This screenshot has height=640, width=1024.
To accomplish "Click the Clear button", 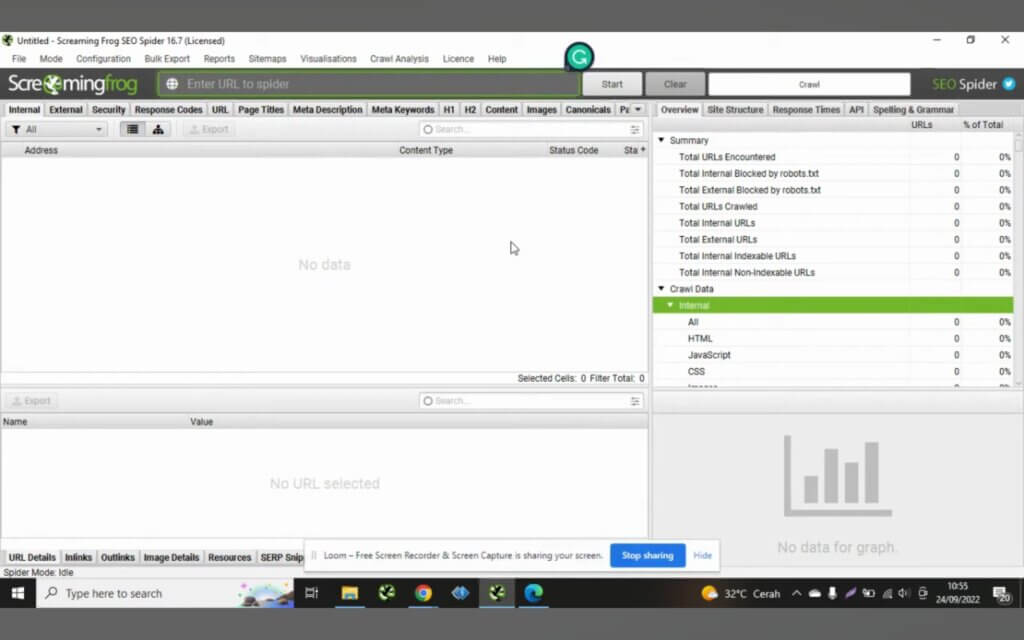I will (x=675, y=84).
